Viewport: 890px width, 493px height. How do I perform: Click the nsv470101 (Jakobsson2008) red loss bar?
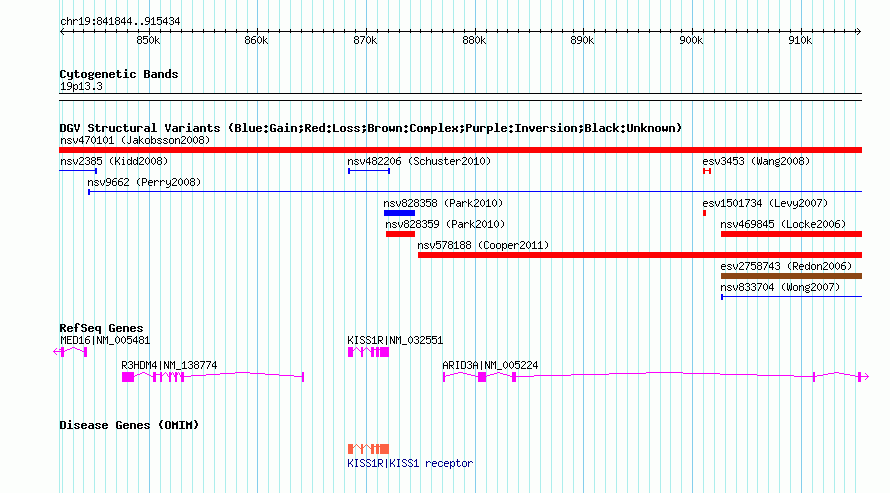point(460,150)
